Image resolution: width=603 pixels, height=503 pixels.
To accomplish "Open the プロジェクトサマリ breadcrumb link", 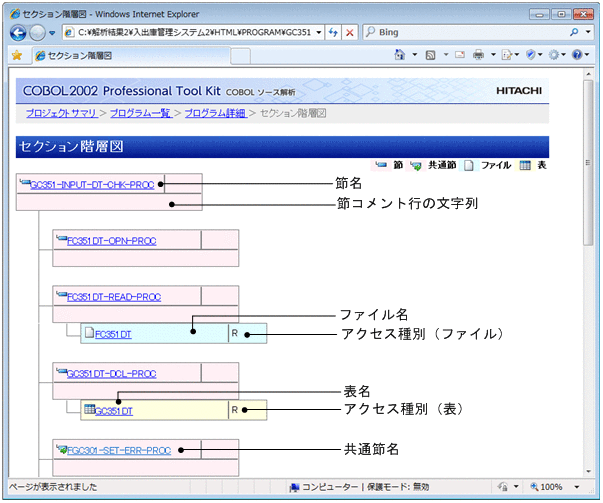I will point(62,113).
